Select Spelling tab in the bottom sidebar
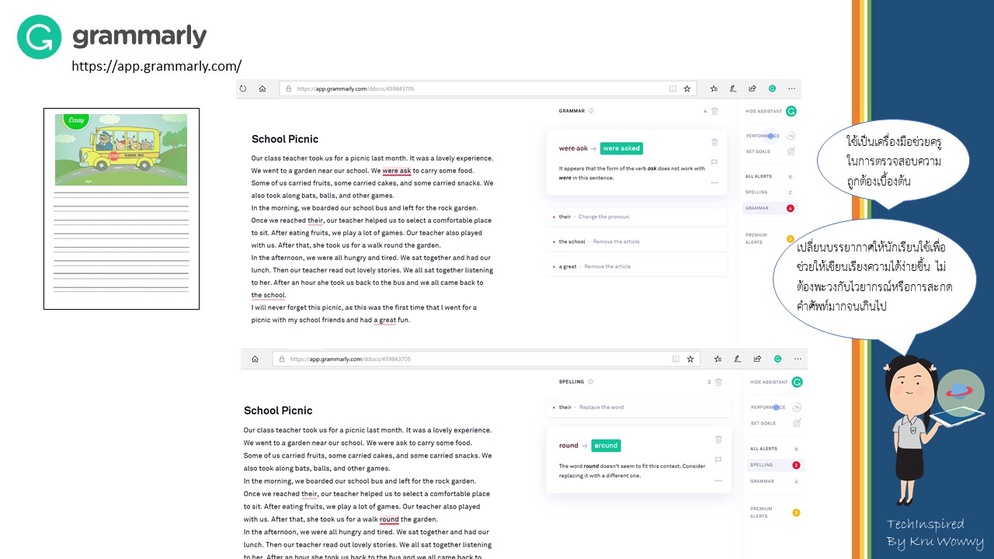This screenshot has height=559, width=994. tap(775, 465)
